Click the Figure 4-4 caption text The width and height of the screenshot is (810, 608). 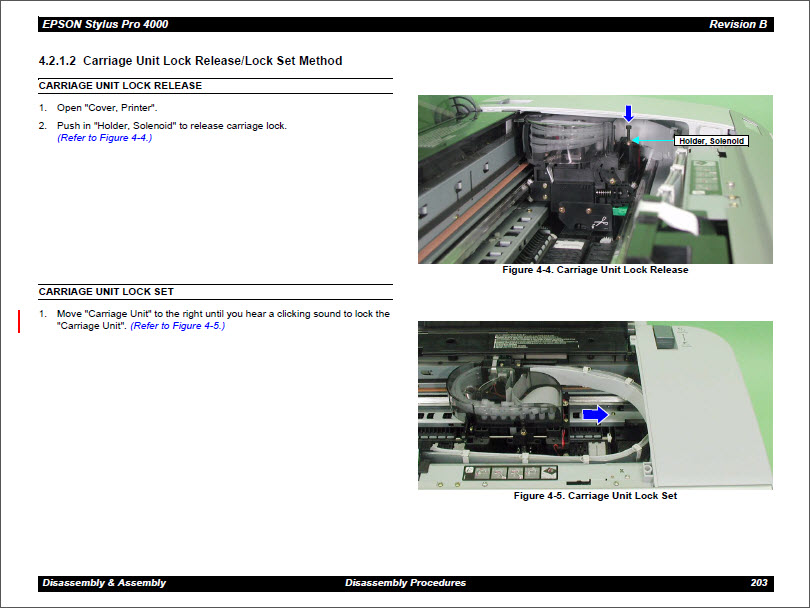click(x=595, y=269)
